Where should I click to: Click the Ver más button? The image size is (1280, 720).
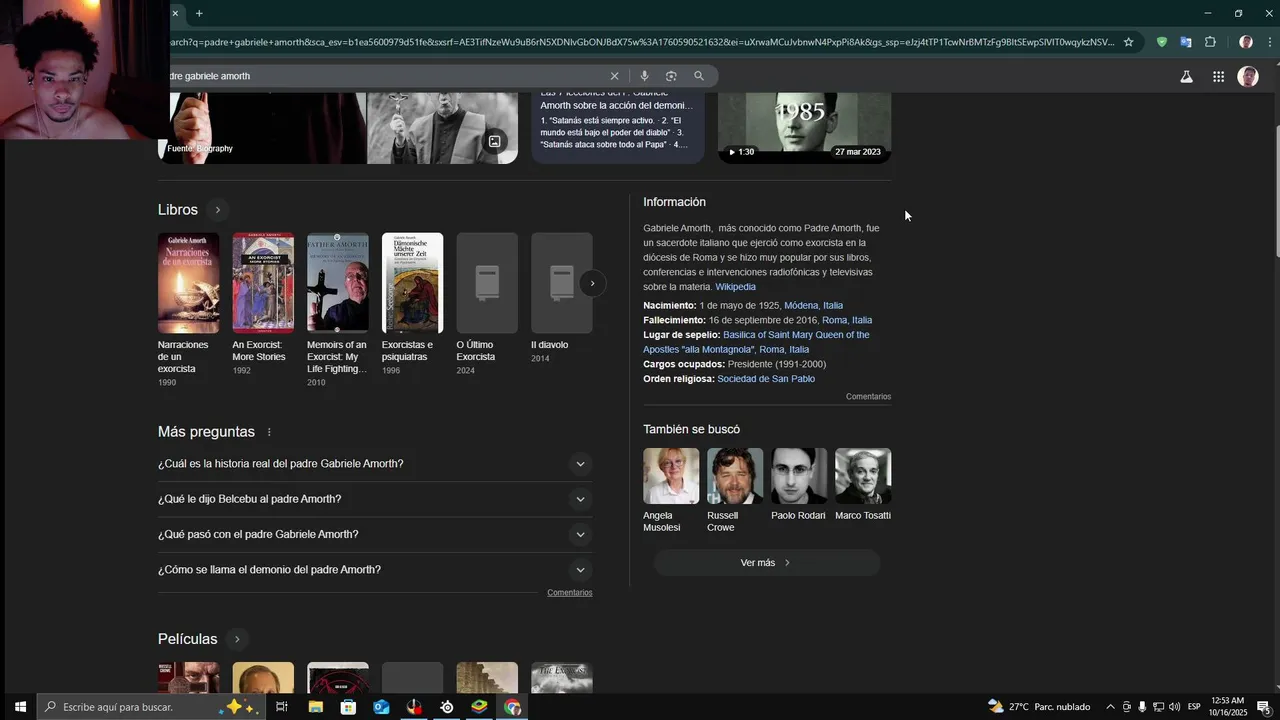[766, 563]
